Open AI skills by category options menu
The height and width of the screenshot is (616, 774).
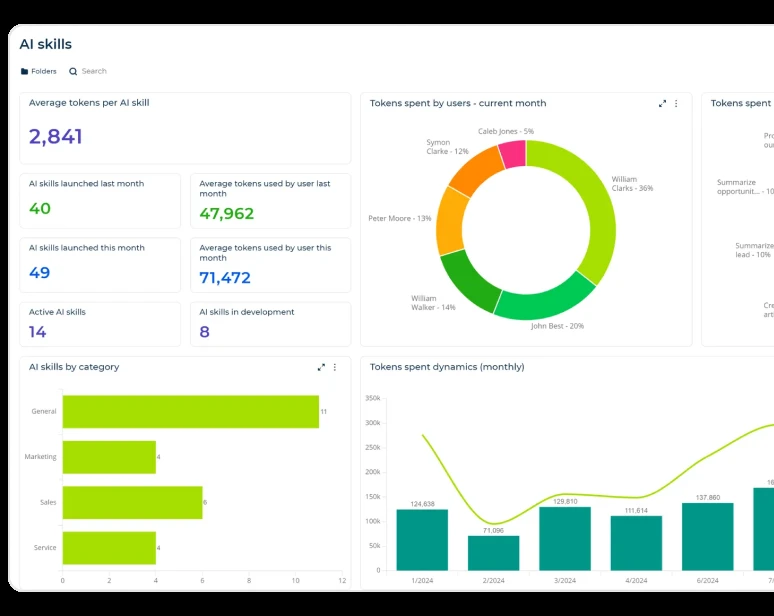coord(335,367)
